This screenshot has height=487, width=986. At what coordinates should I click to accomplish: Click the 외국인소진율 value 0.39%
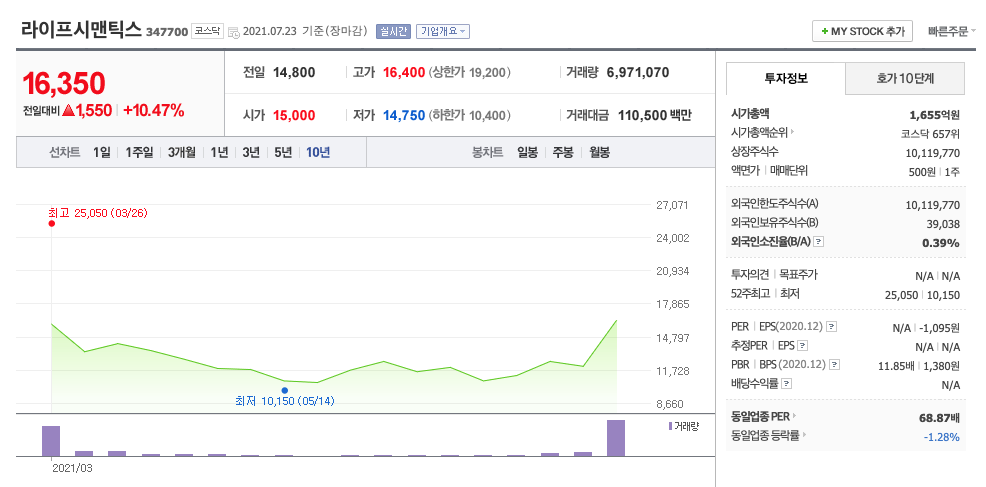click(x=941, y=243)
